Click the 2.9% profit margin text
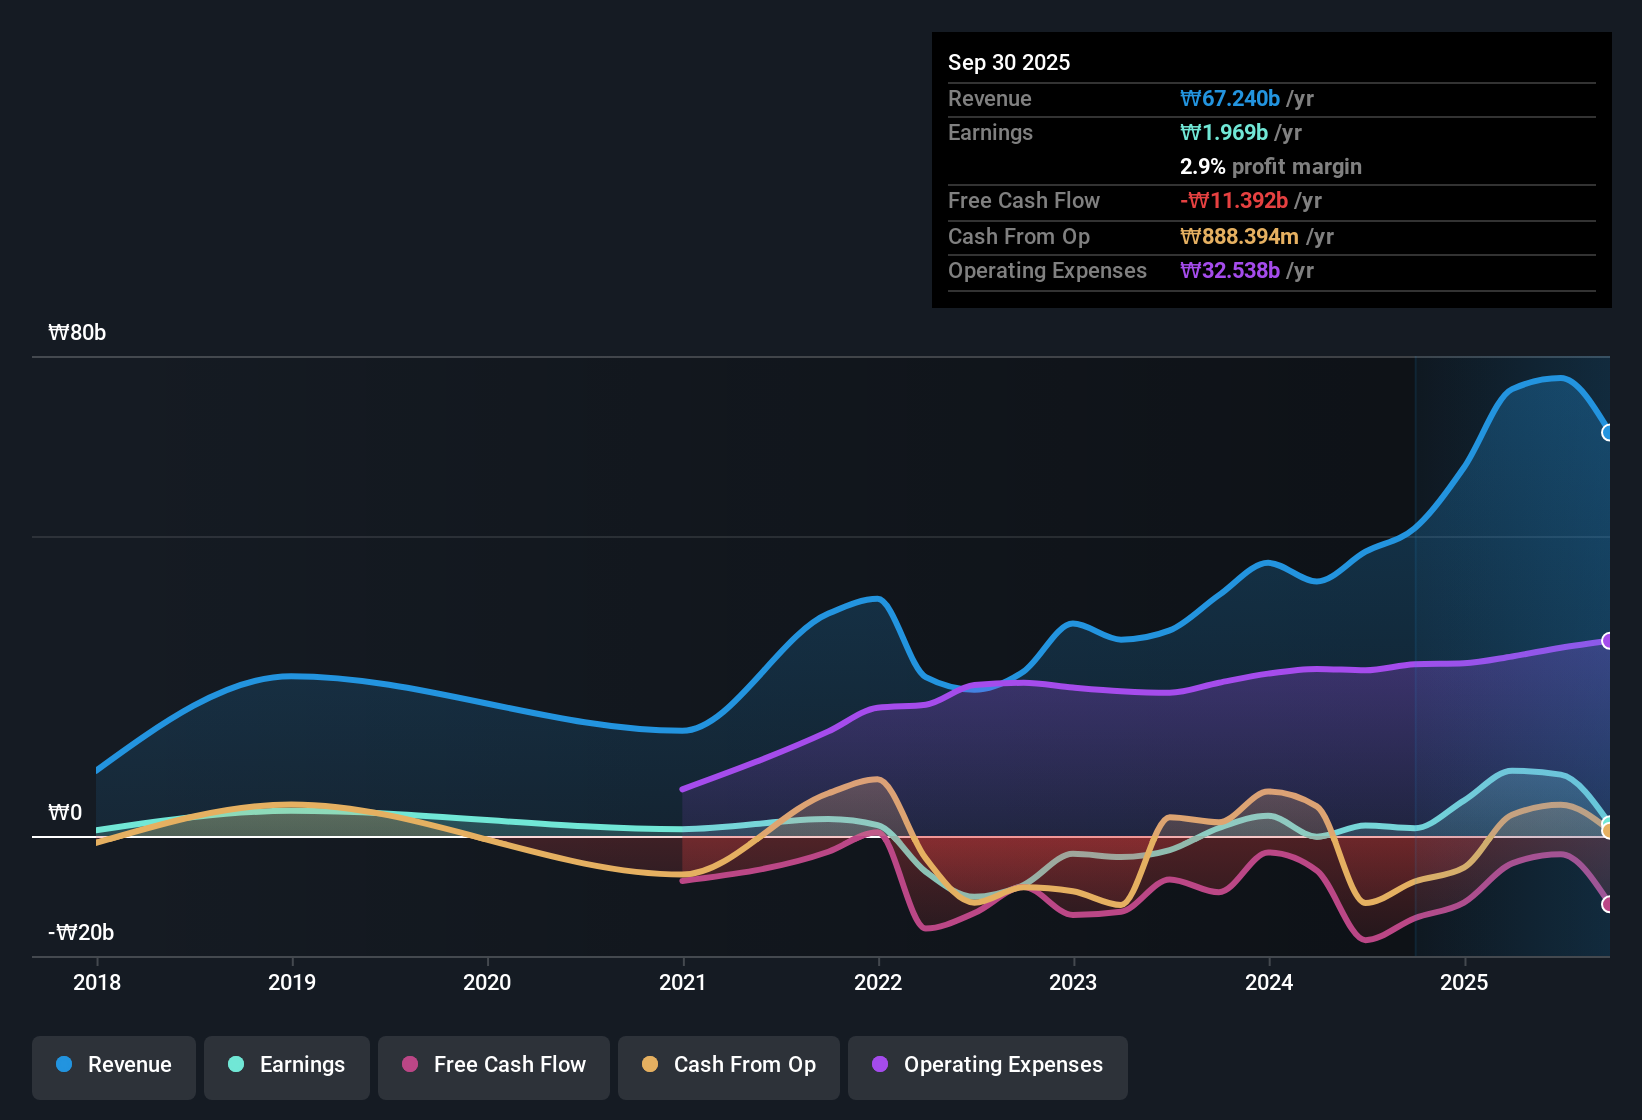 (1270, 167)
